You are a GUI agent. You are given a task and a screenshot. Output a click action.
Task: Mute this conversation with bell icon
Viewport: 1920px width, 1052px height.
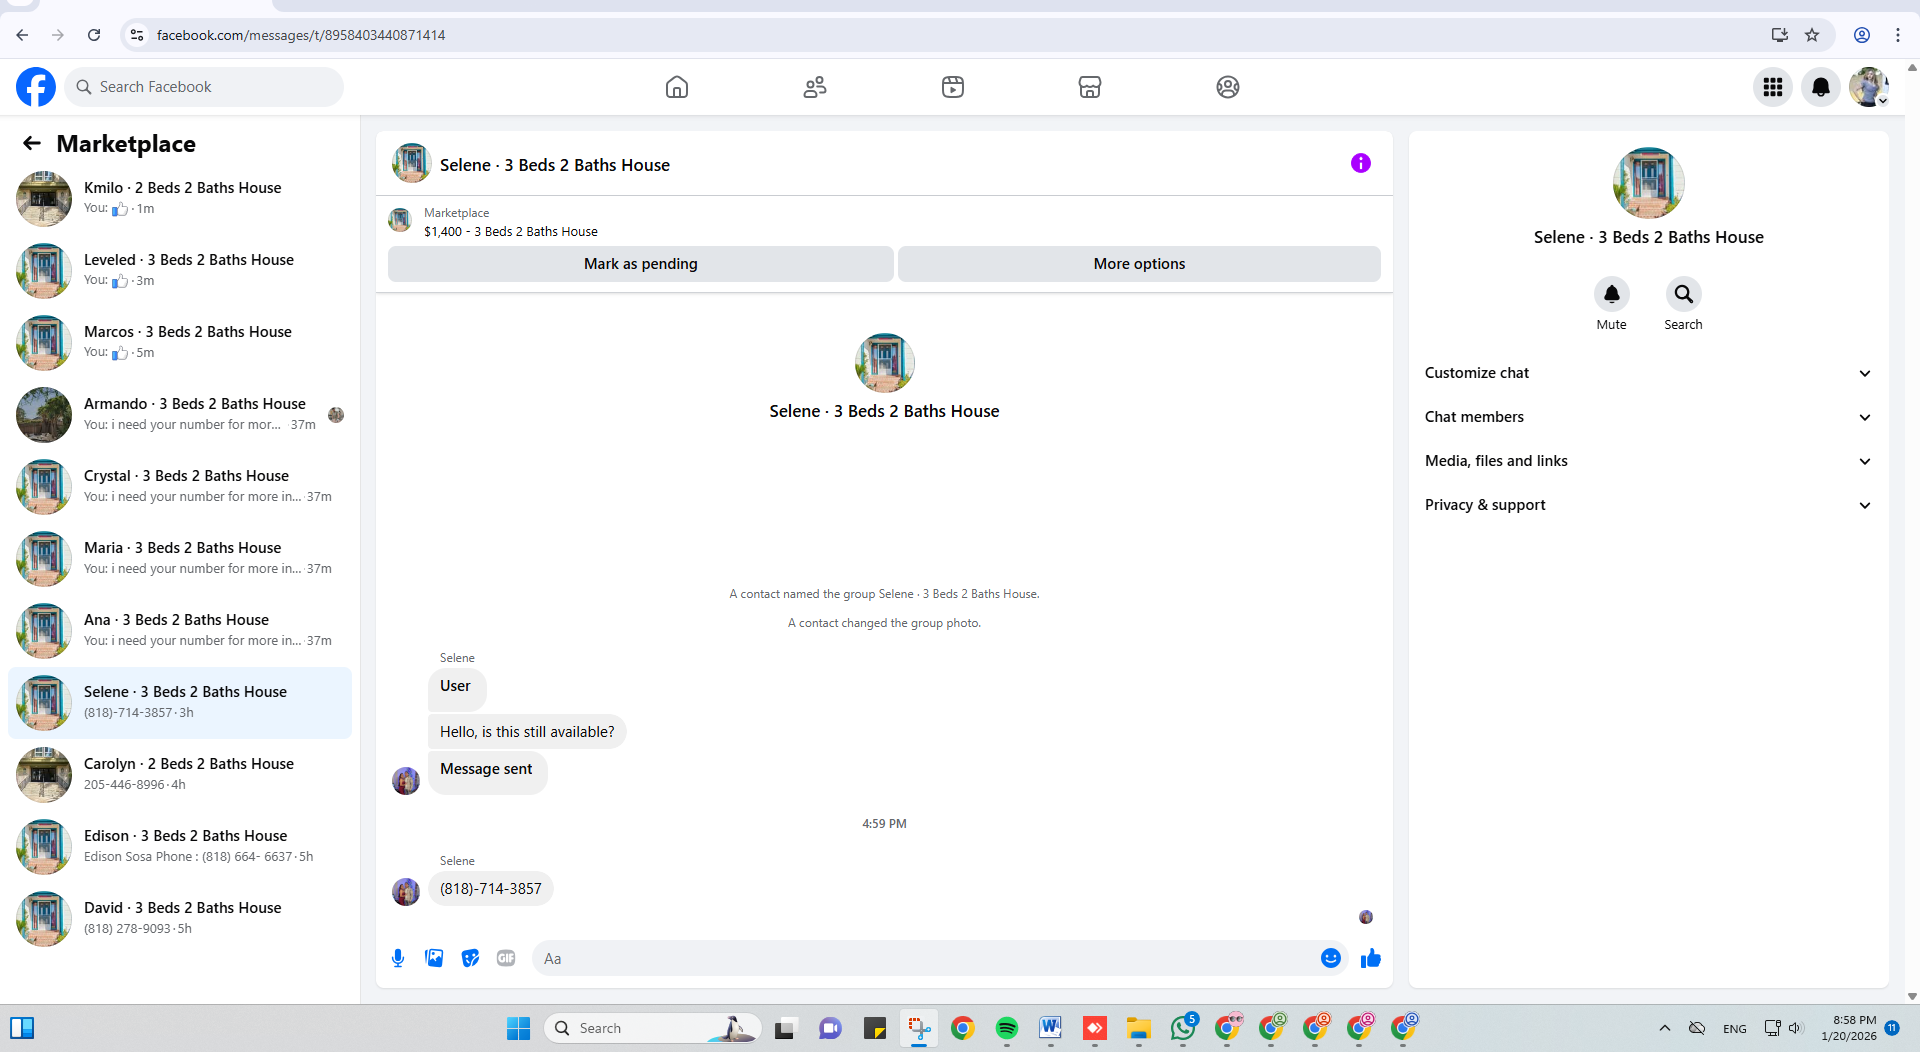tap(1612, 294)
